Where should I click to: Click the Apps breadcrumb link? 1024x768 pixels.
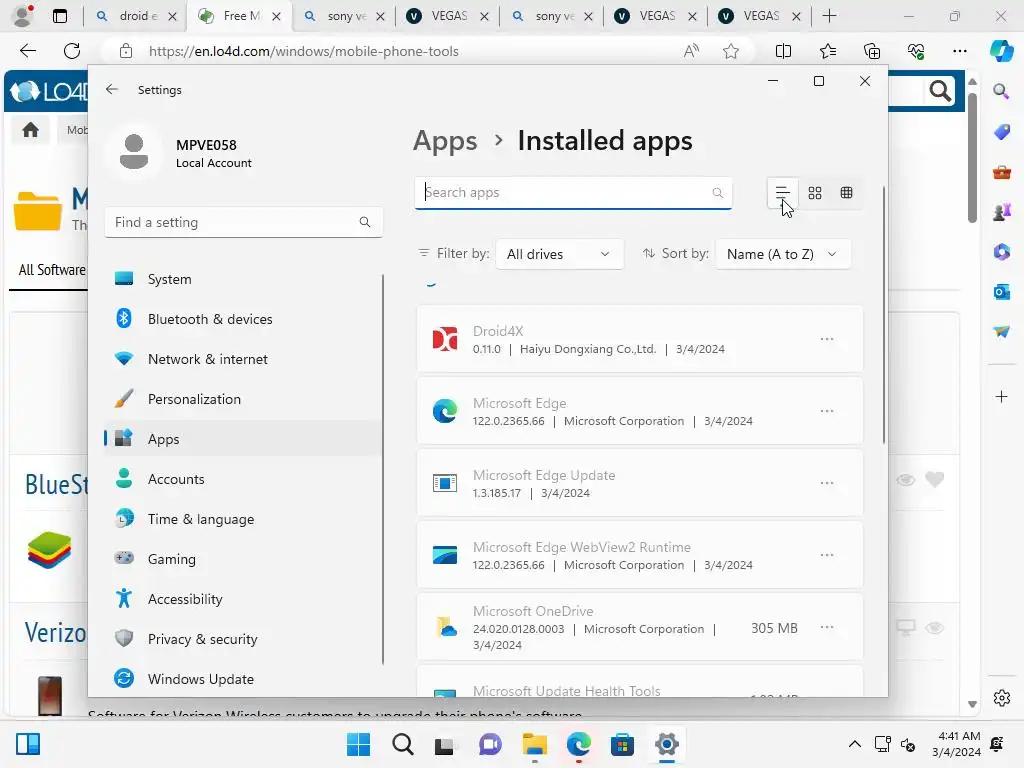445,141
